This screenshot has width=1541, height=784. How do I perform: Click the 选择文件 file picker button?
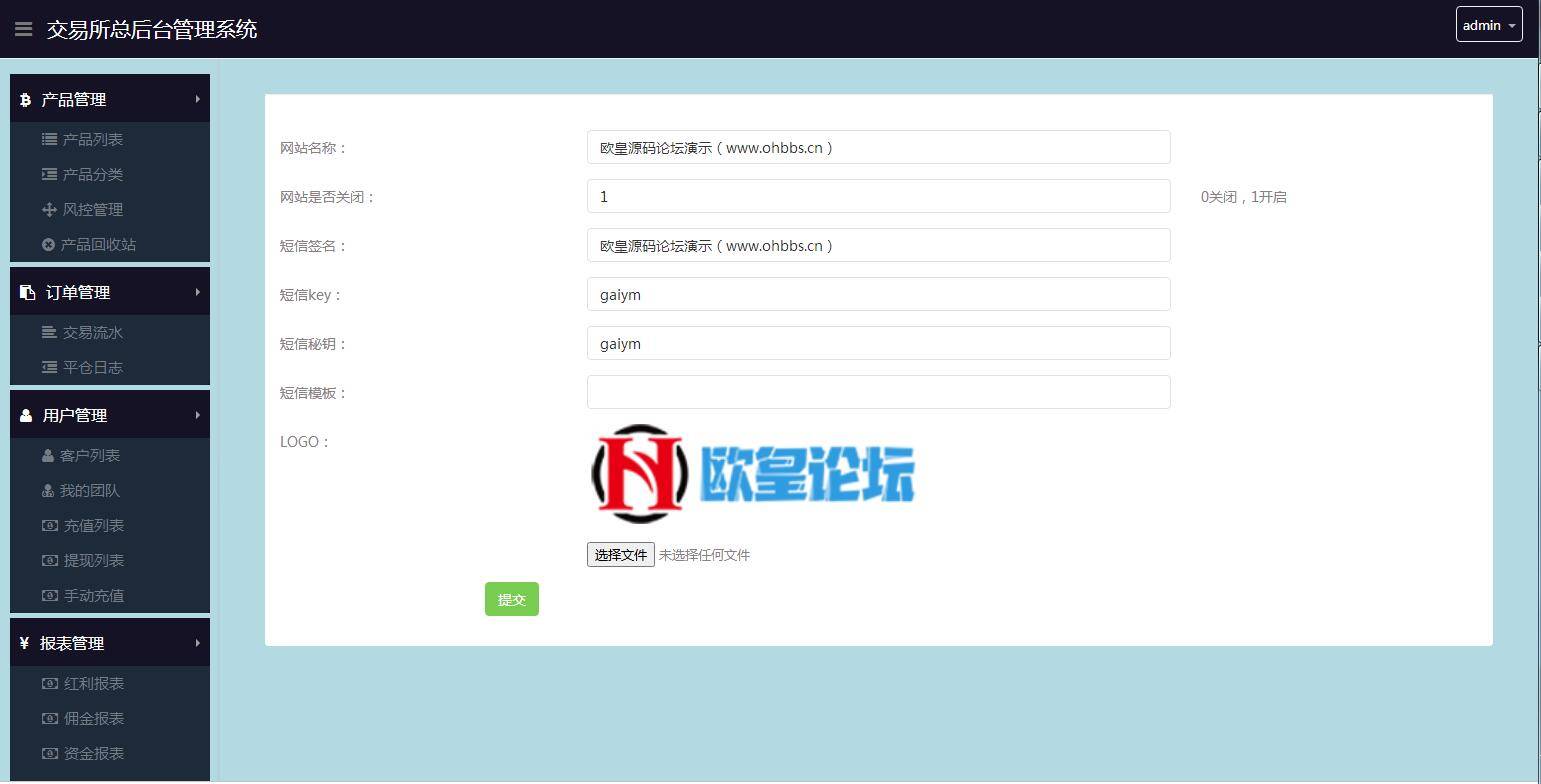[x=620, y=554]
